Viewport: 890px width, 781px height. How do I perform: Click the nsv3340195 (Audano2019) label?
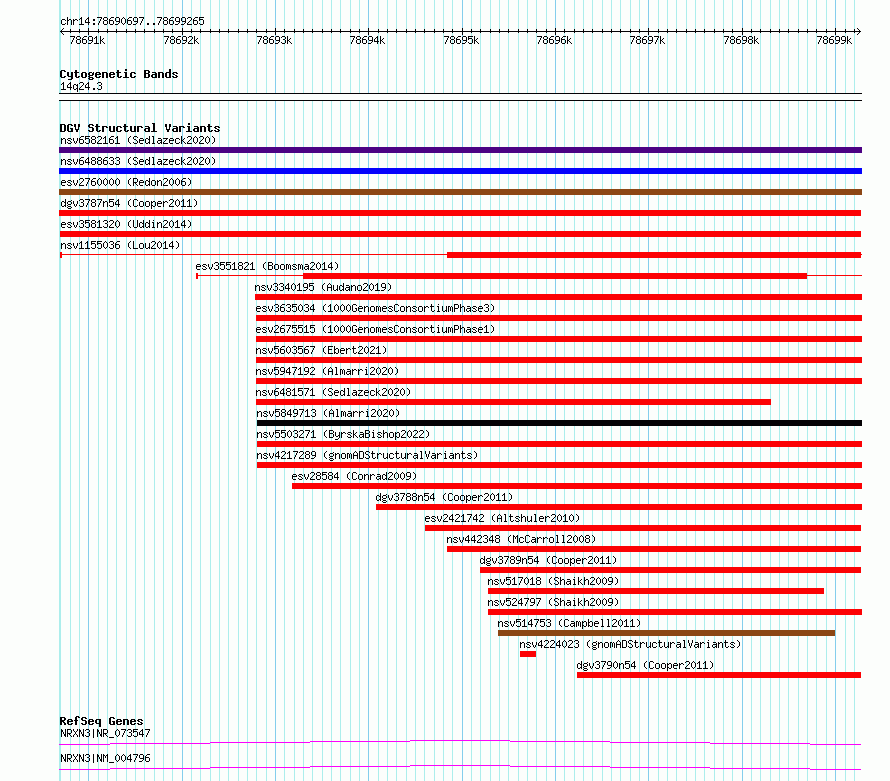(323, 287)
